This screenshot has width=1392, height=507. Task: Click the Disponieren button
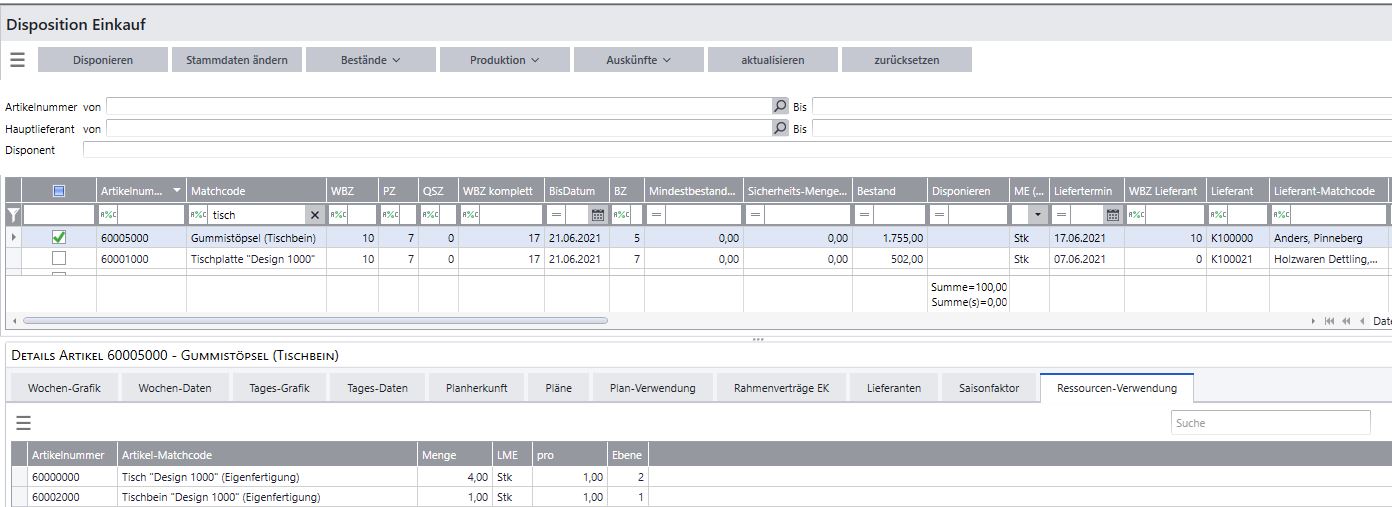coord(103,60)
